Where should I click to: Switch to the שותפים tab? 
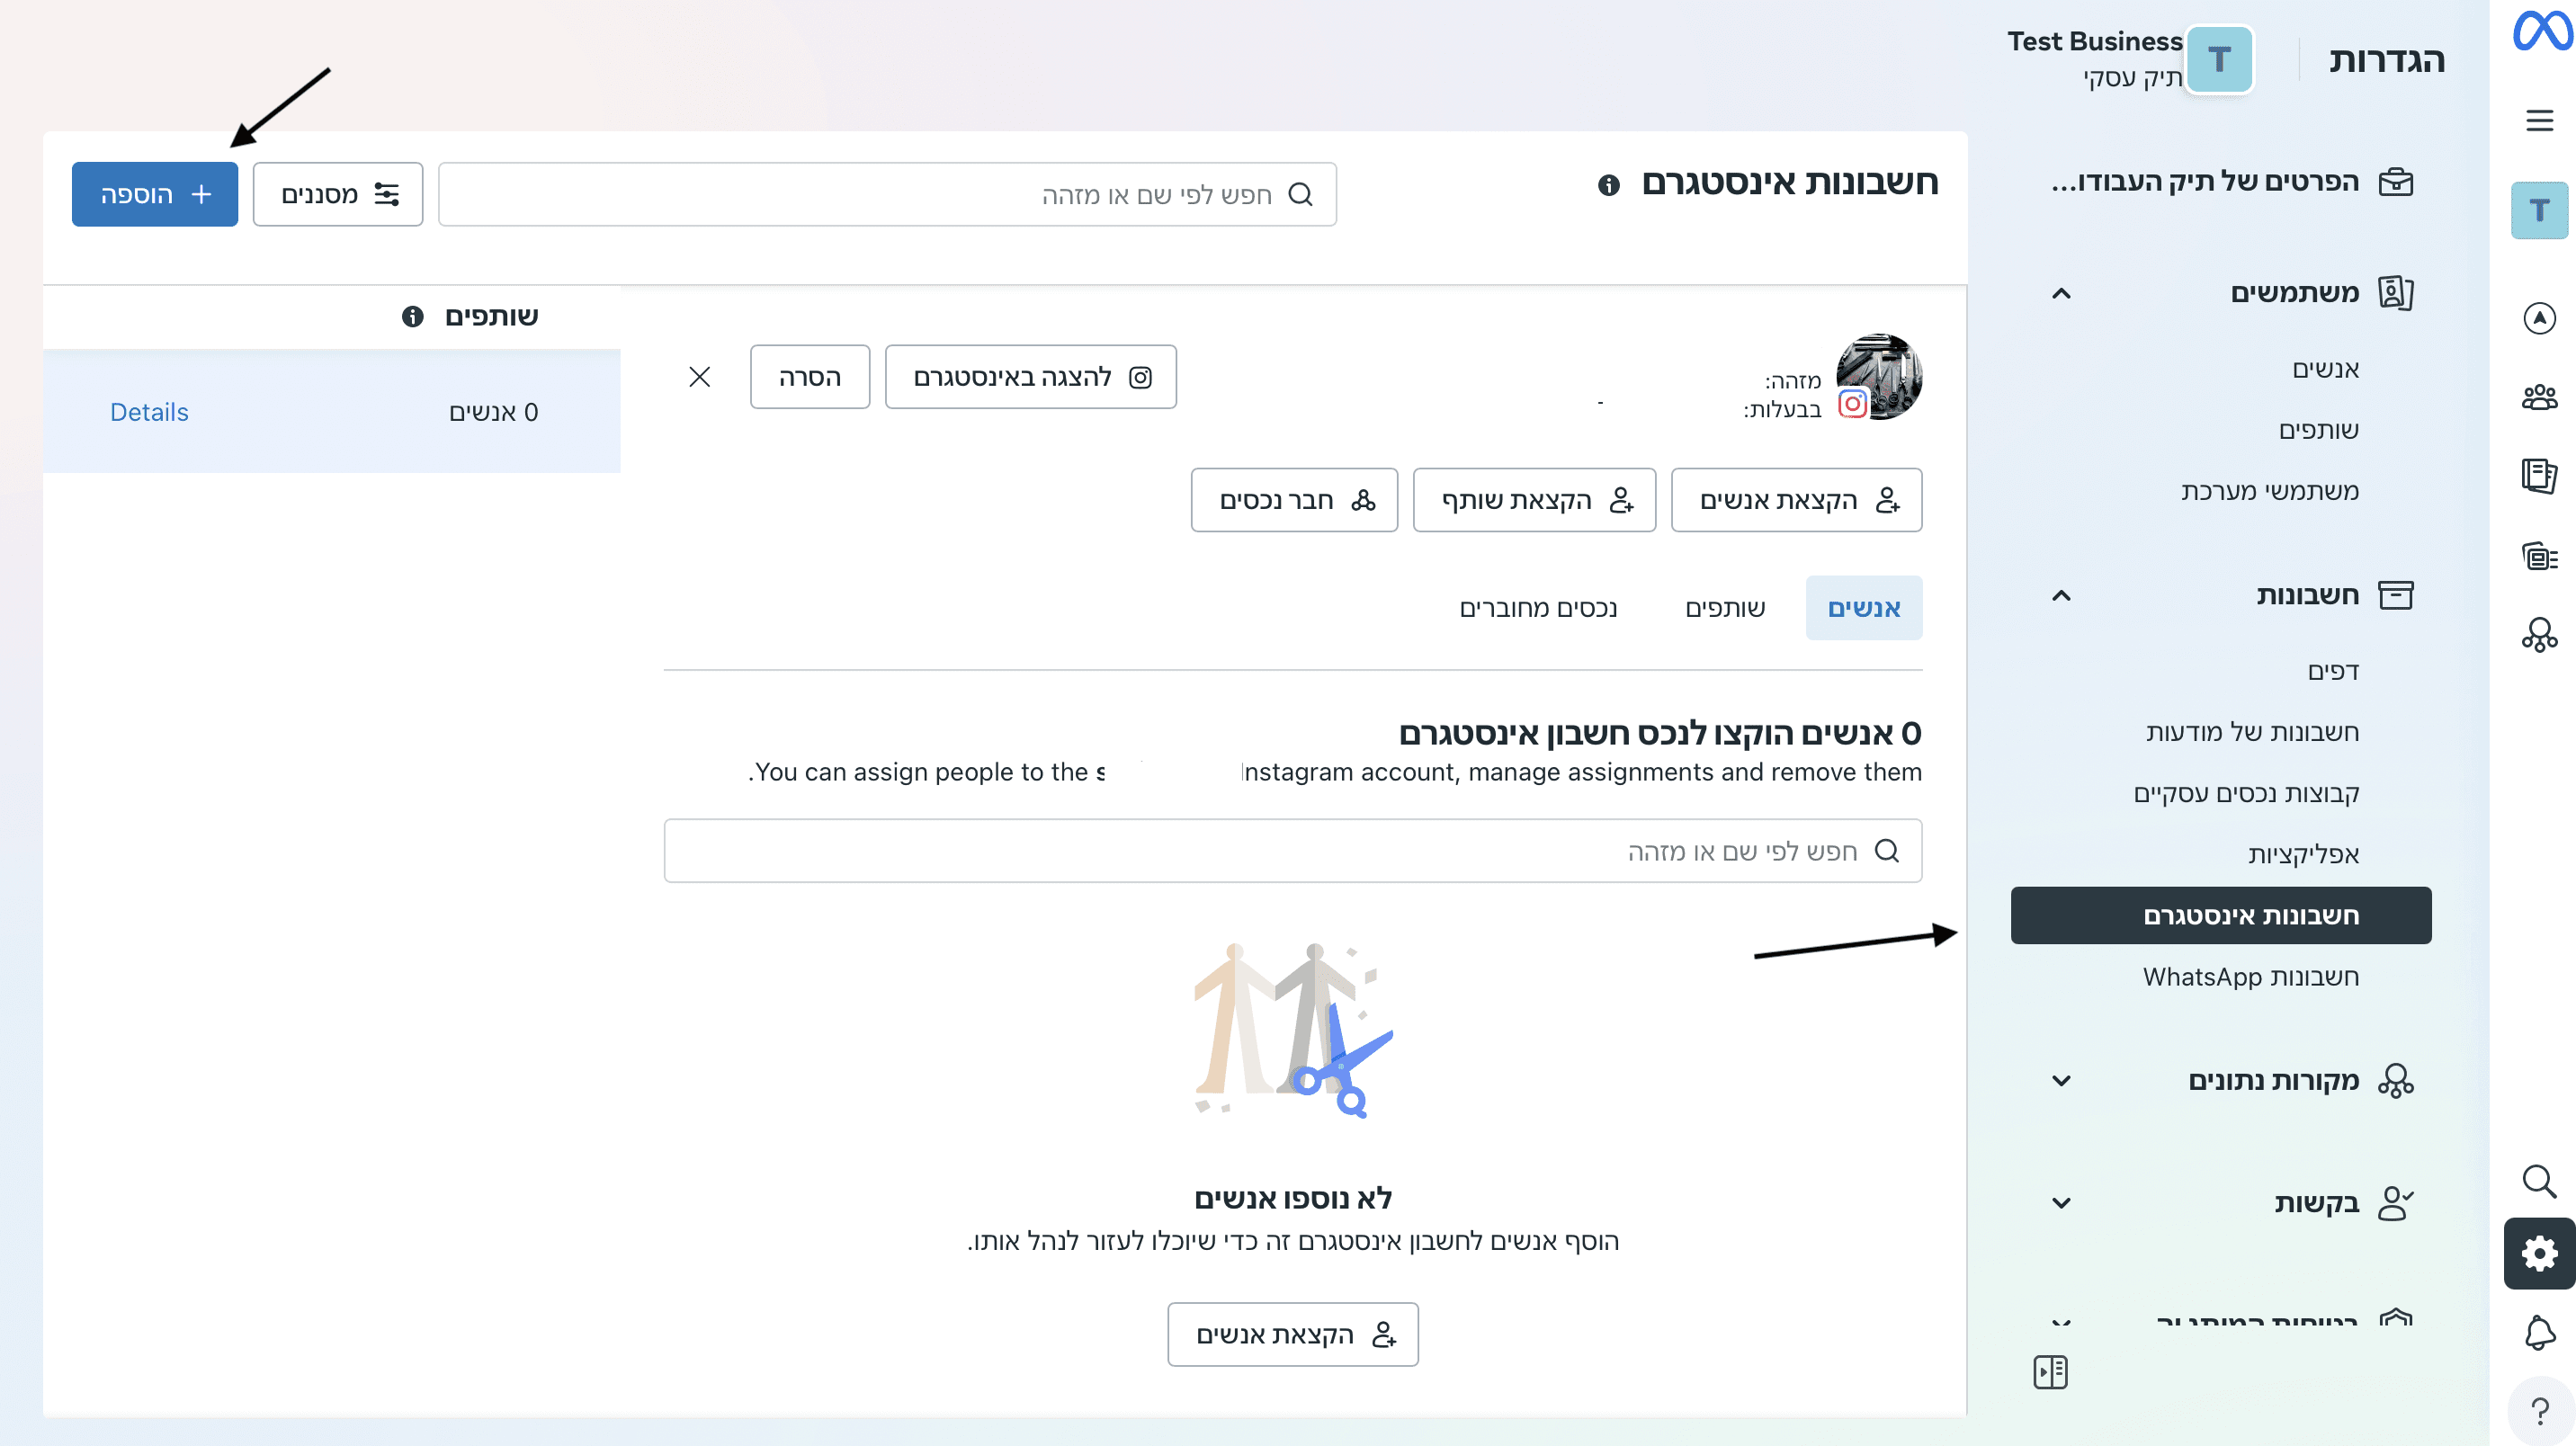[1725, 608]
